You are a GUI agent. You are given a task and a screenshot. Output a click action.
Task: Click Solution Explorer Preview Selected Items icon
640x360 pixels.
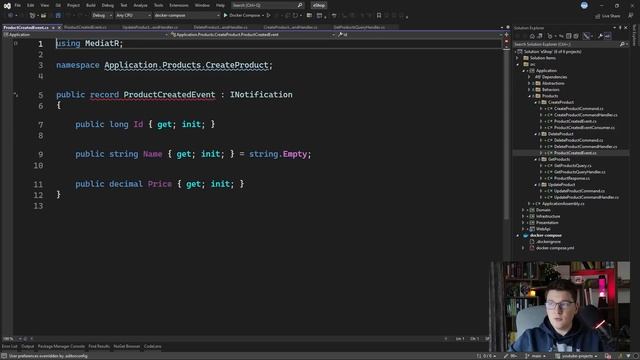[x=608, y=36]
